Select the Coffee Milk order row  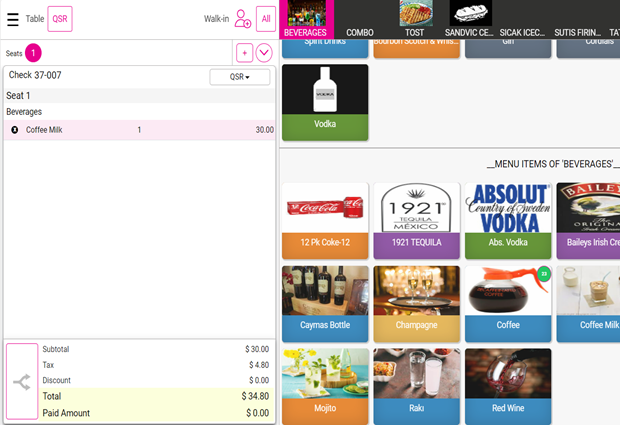click(138, 130)
